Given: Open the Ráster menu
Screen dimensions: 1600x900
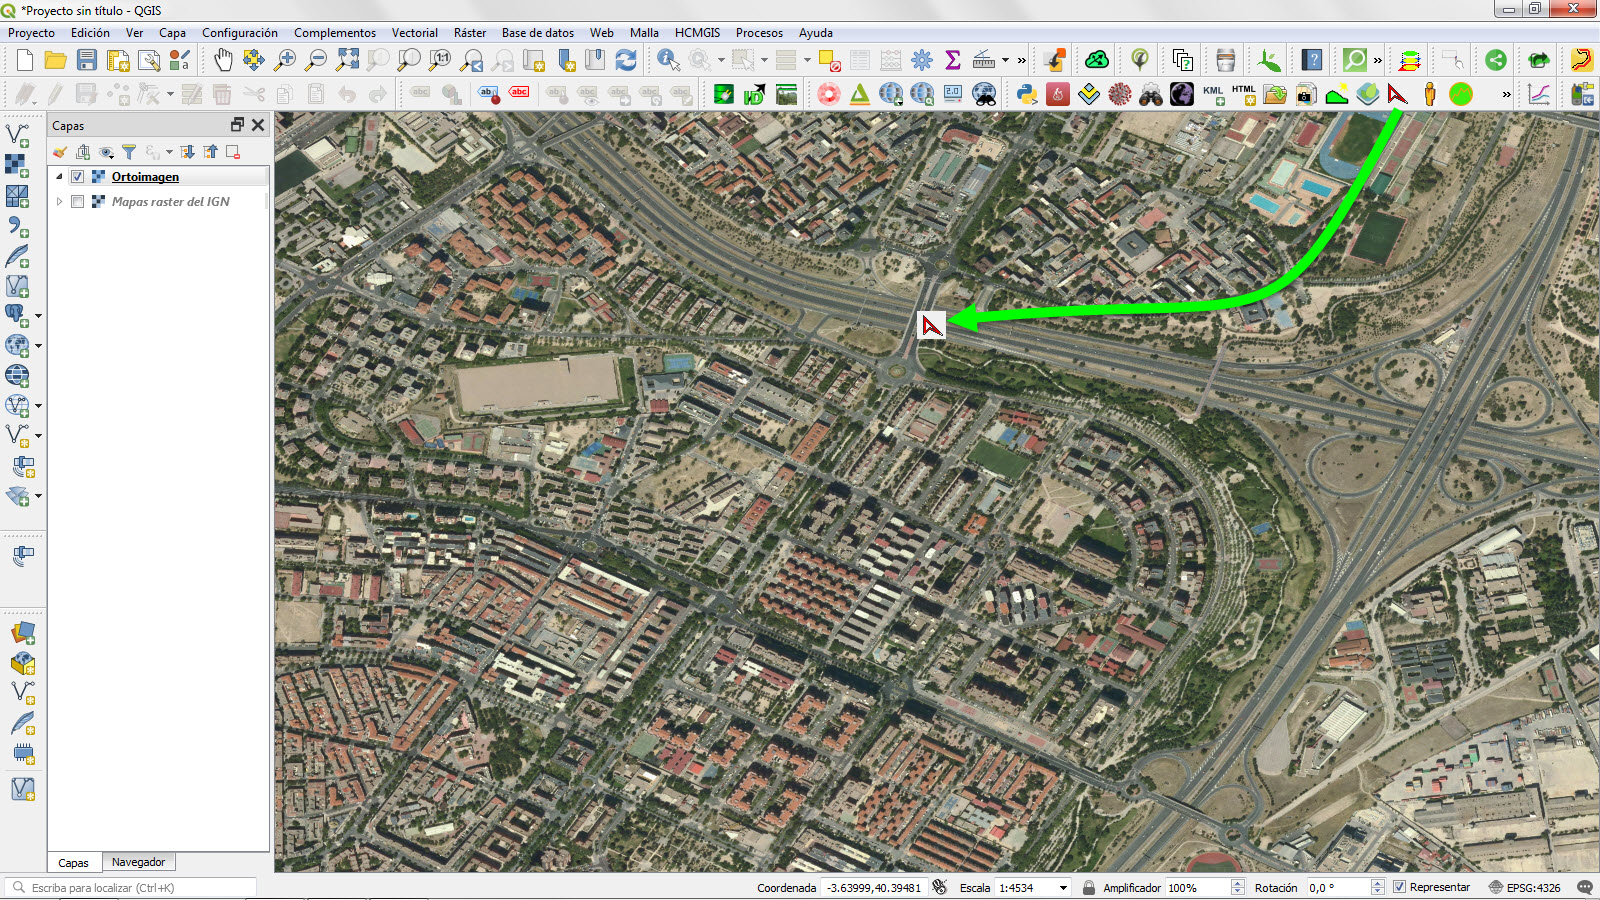Looking at the screenshot, I should 469,33.
